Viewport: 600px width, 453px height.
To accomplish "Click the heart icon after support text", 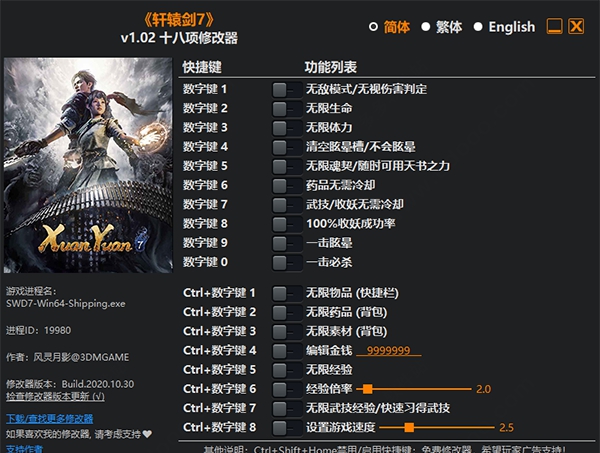I will pyautogui.click(x=147, y=434).
